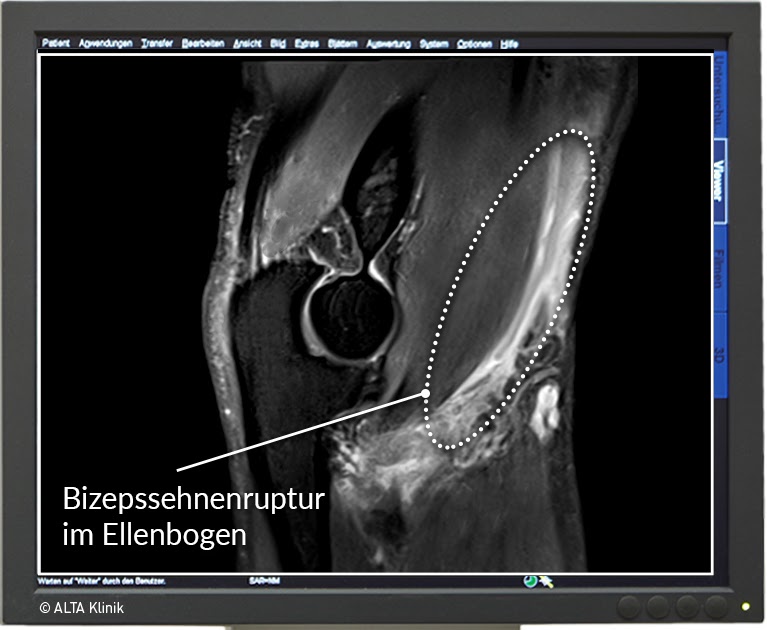Click the elbow MRI image in the viewer
The image size is (767, 630).
click(x=375, y=314)
